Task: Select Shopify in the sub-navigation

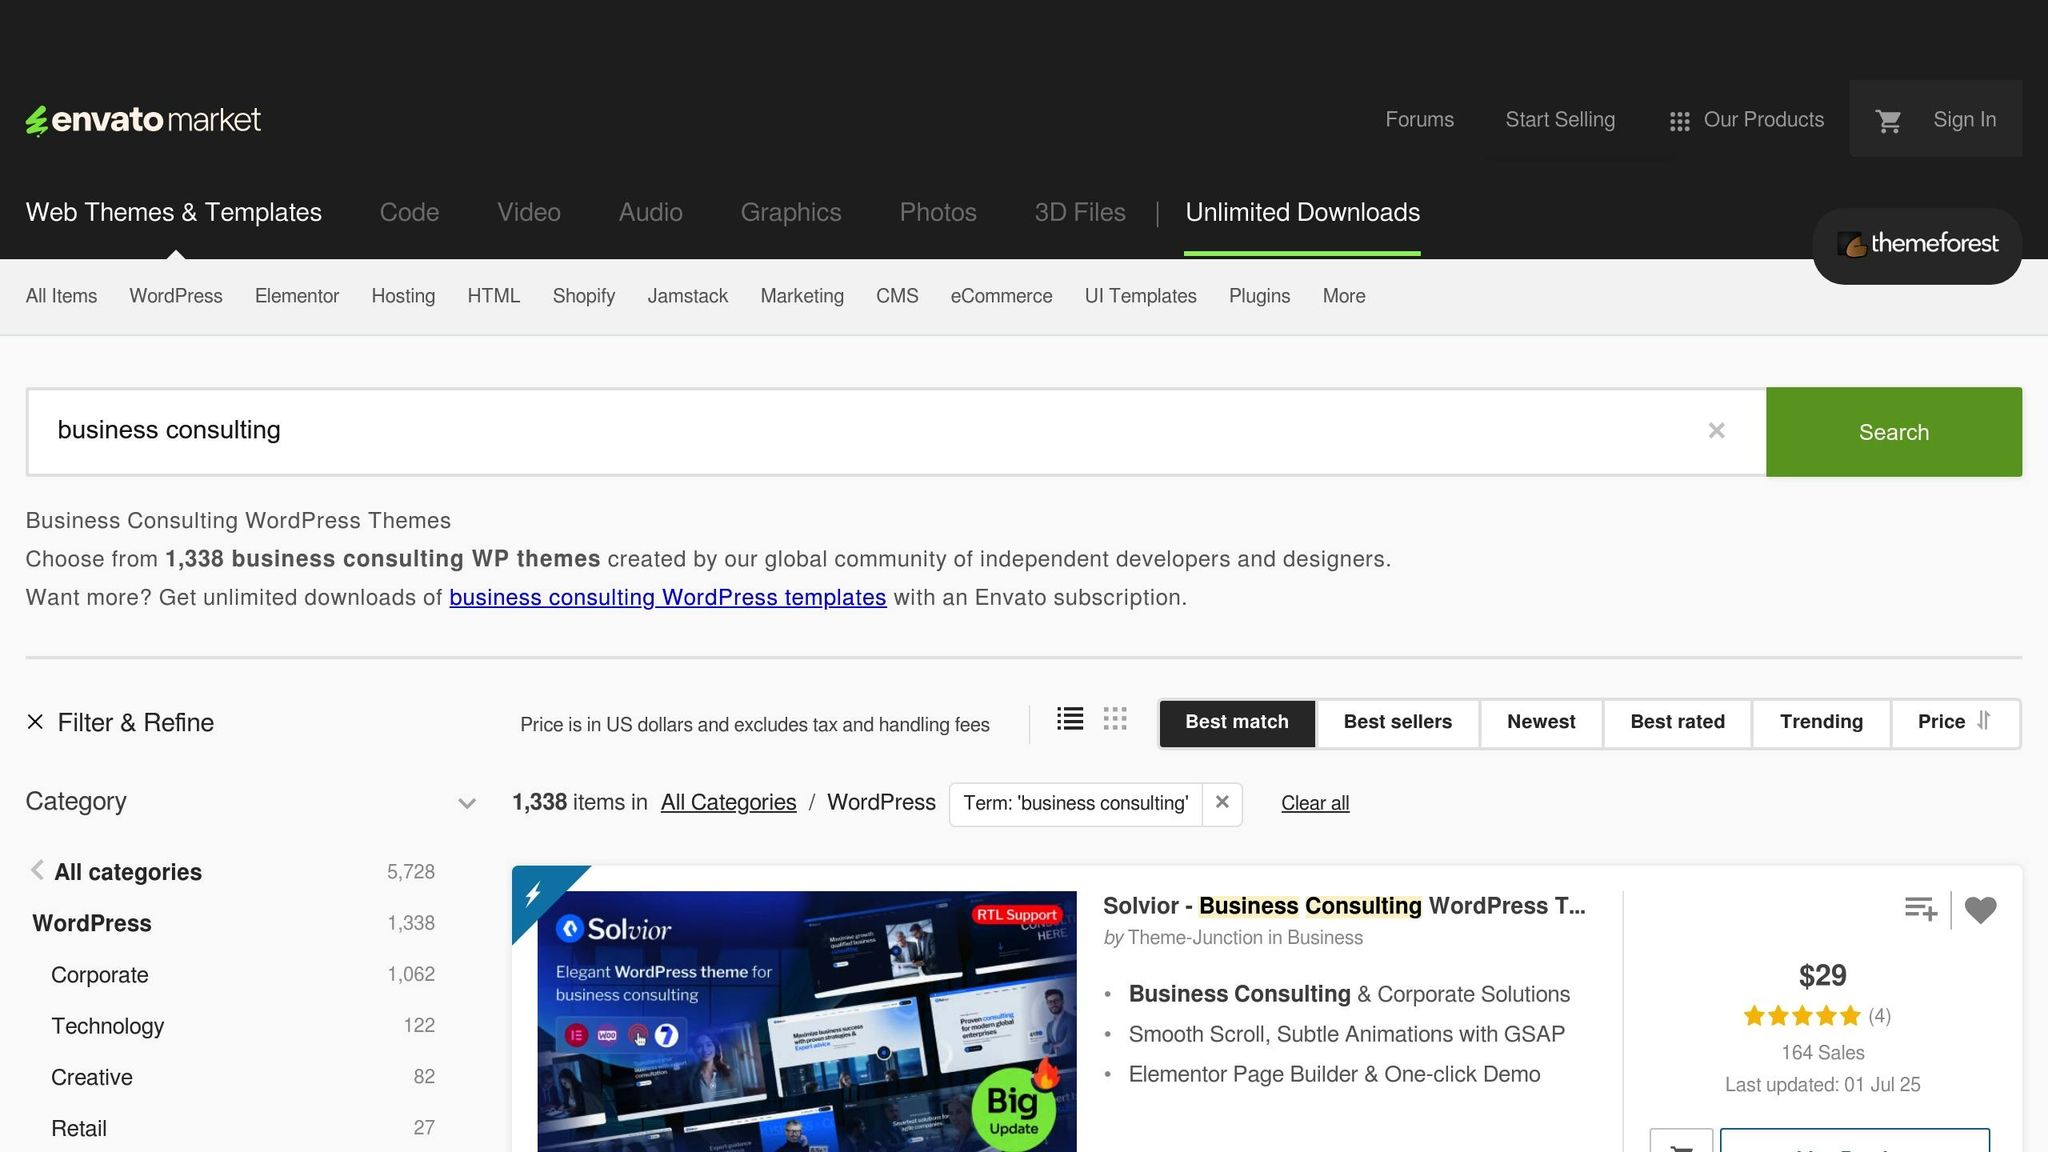Action: coord(584,296)
